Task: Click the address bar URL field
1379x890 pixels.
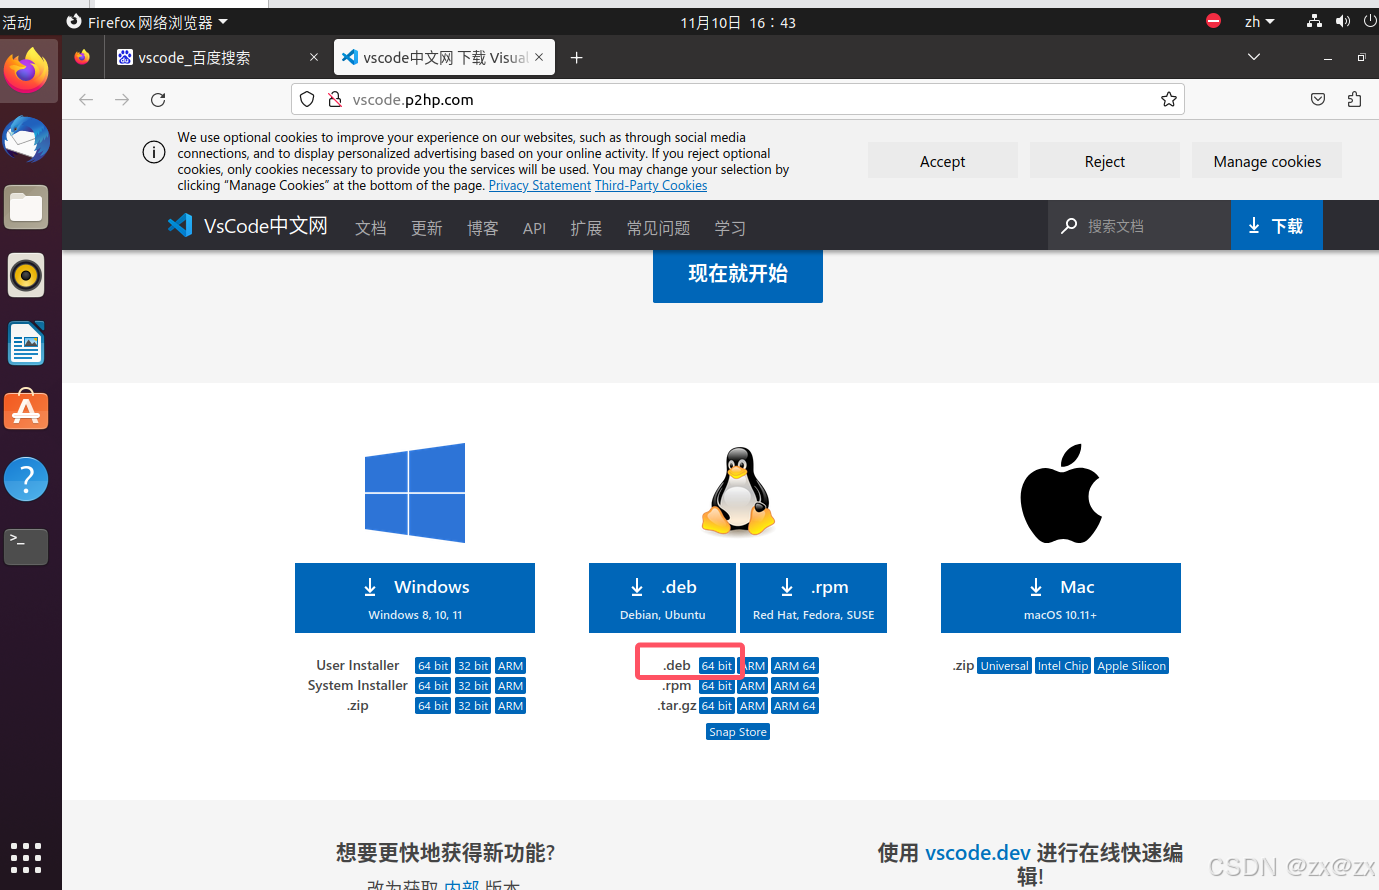Action: [x=738, y=99]
